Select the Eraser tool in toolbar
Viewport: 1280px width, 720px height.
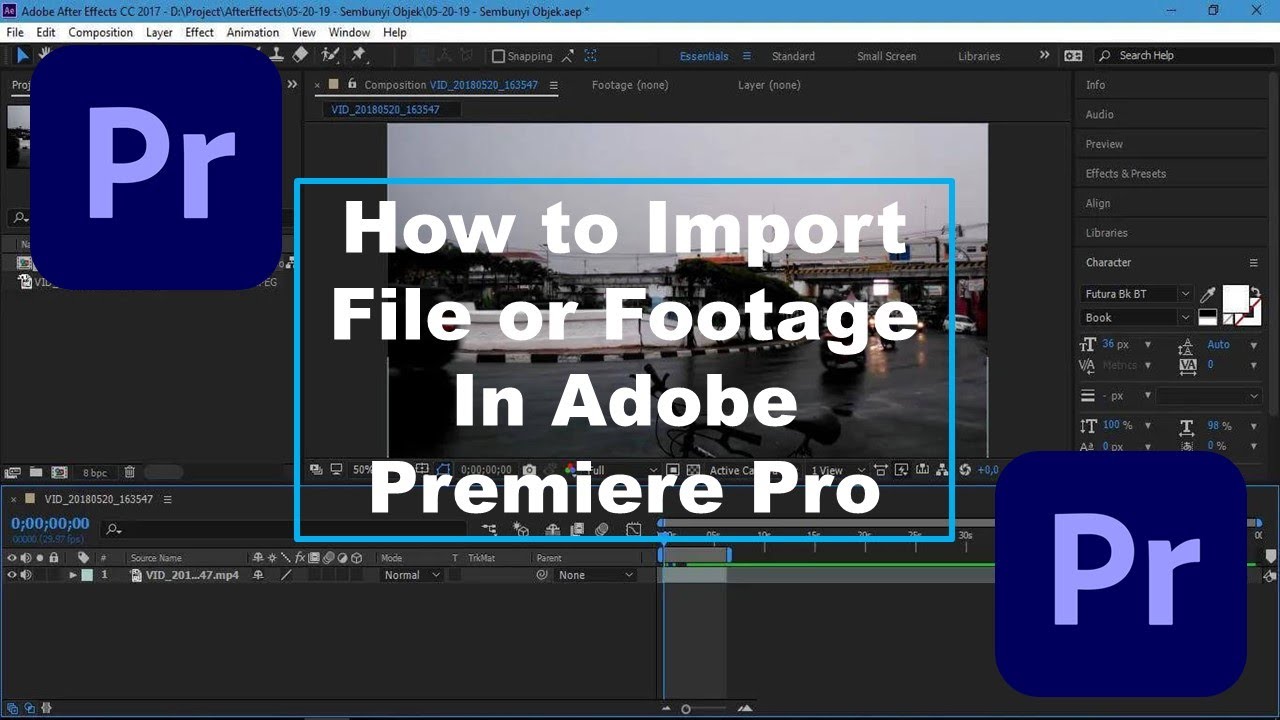(300, 56)
